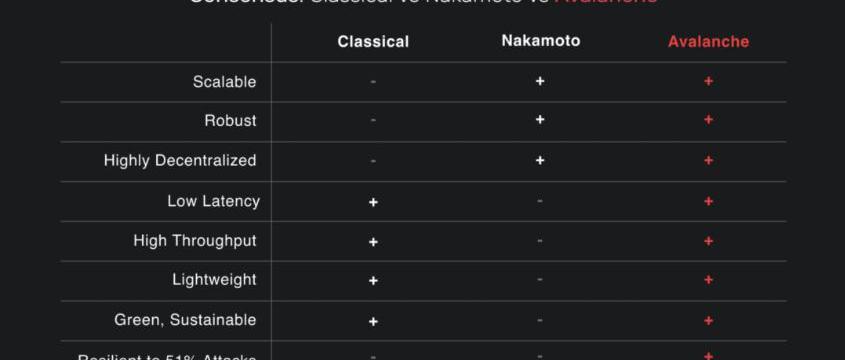
Task: Click Nakamoto's plus icon for Scalable
Action: tap(540, 81)
